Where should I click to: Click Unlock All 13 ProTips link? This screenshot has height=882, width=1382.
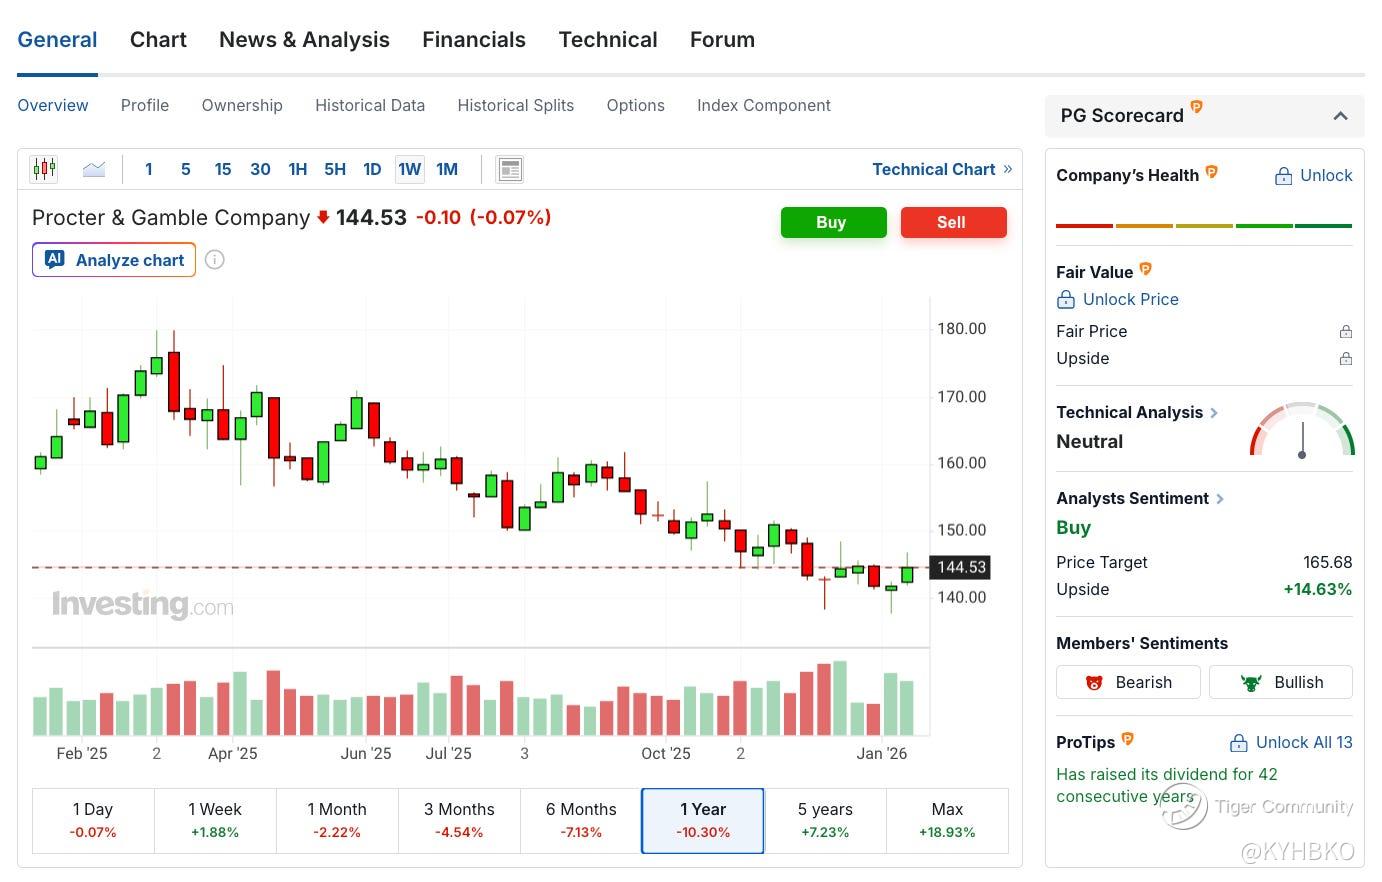point(1291,742)
